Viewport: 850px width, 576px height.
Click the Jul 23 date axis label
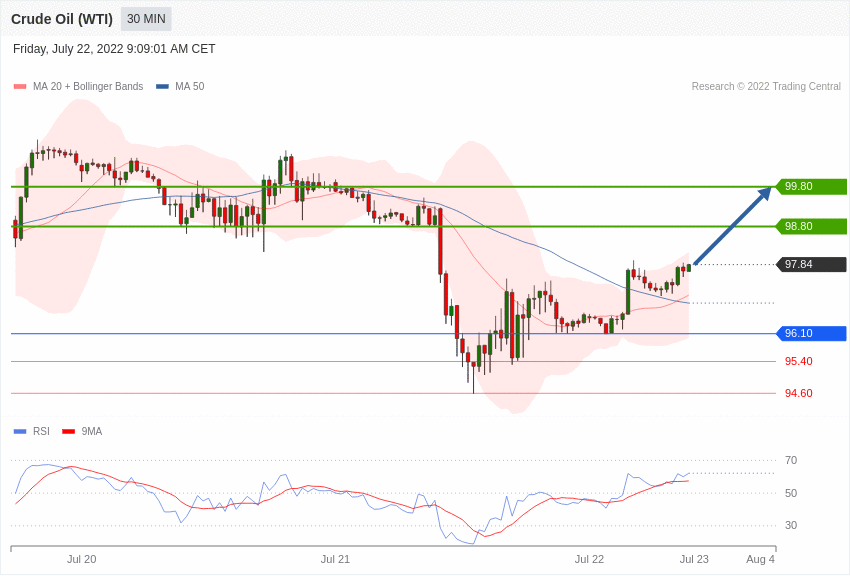[x=694, y=559]
